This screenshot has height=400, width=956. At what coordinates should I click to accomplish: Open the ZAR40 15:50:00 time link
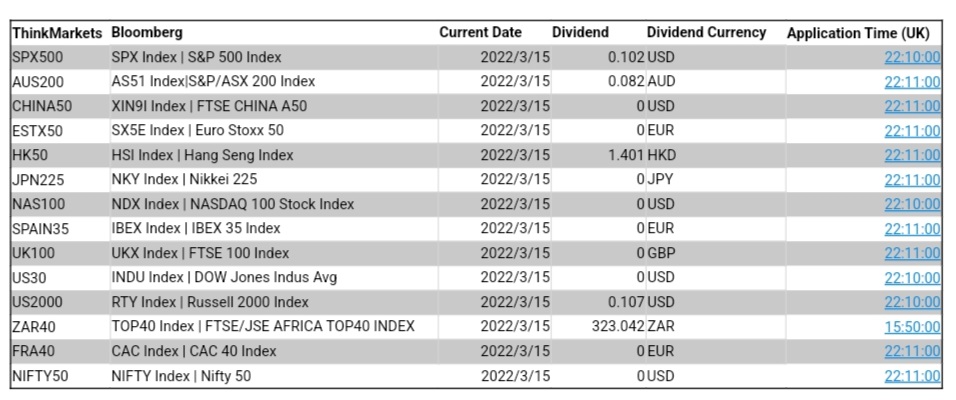tap(912, 327)
